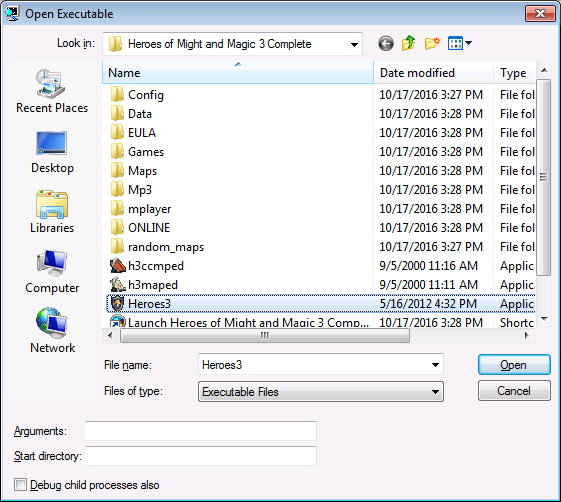Sort by Date modified column
The width and height of the screenshot is (561, 502).
(x=434, y=73)
